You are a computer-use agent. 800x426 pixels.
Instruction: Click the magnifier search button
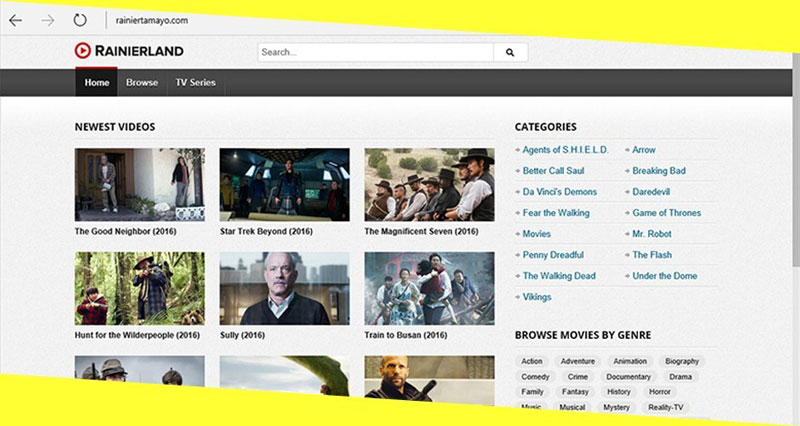point(510,52)
